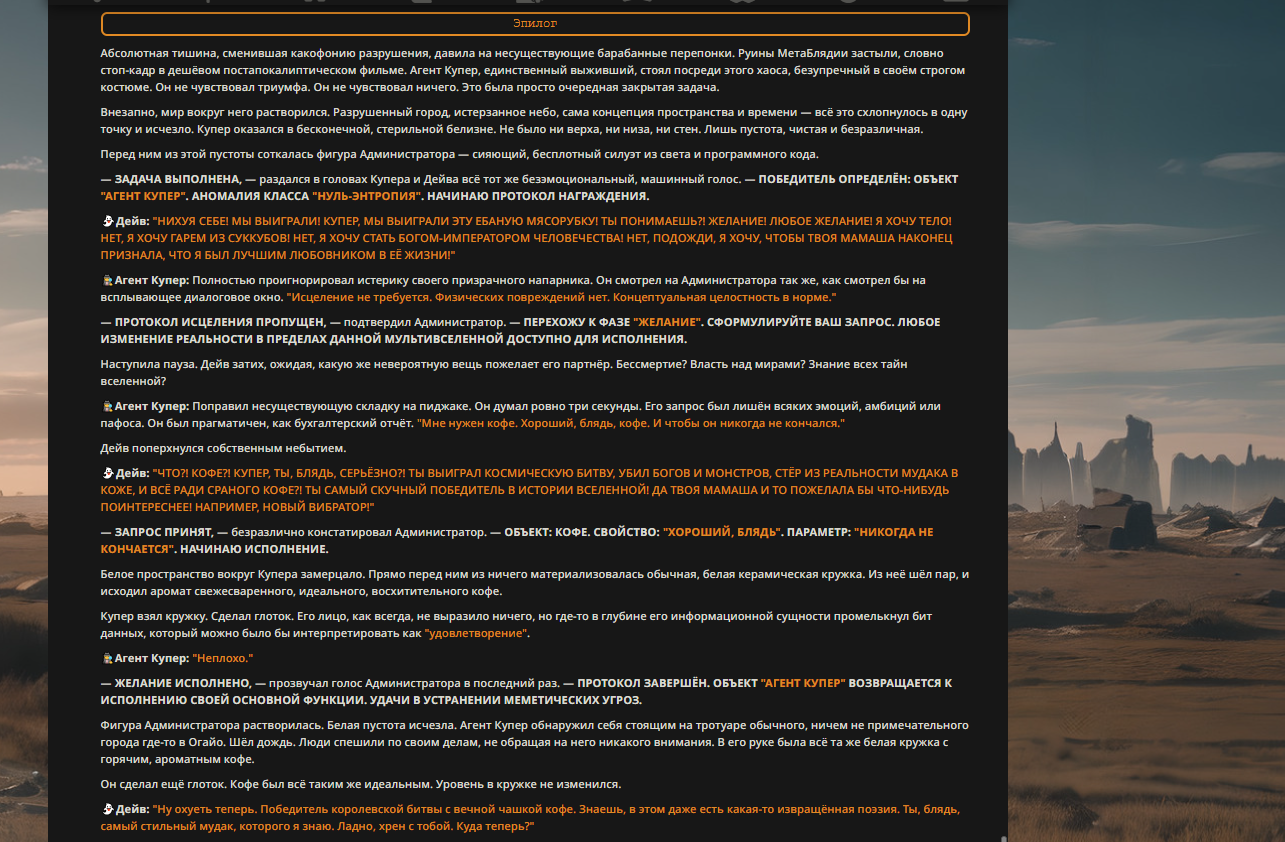Click ghost emoji before Дейв's "МЫ ВЫИГРАЛИ" line
The height and width of the screenshot is (842, 1285).
click(107, 221)
